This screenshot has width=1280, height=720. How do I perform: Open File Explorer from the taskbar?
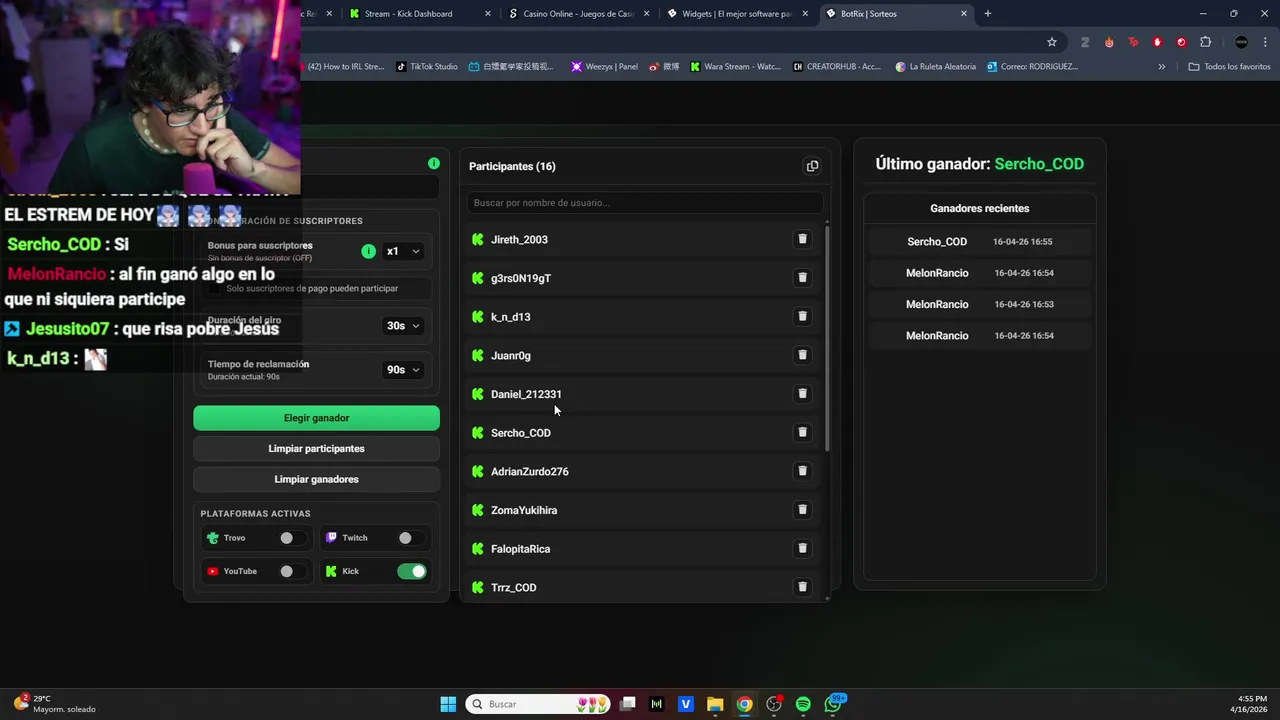click(715, 704)
